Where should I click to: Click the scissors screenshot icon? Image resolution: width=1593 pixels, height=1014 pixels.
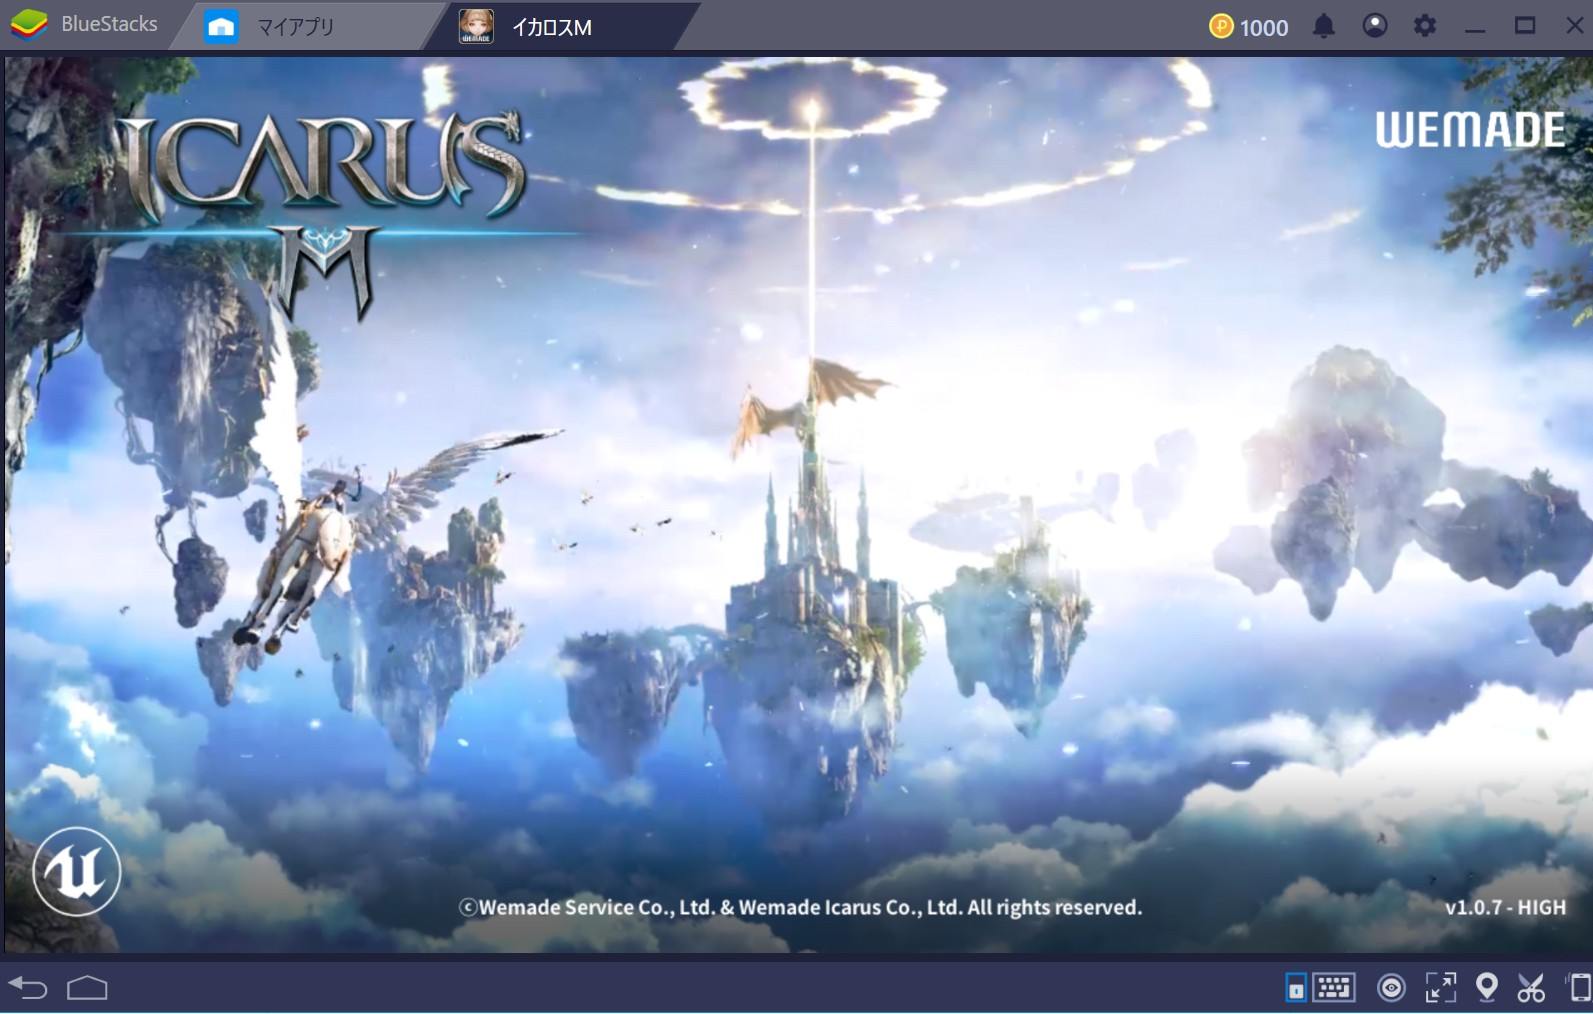[x=1531, y=988]
